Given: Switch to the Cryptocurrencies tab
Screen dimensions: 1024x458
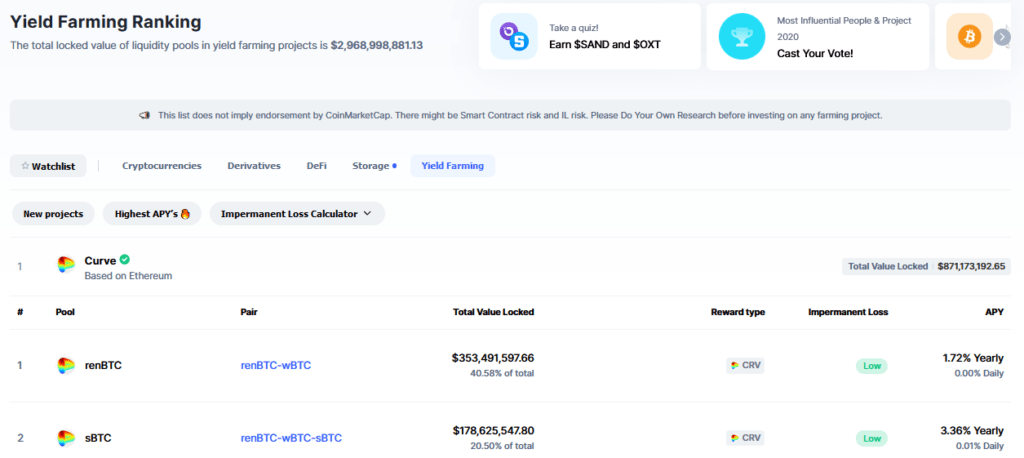Looking at the screenshot, I should click(x=162, y=166).
